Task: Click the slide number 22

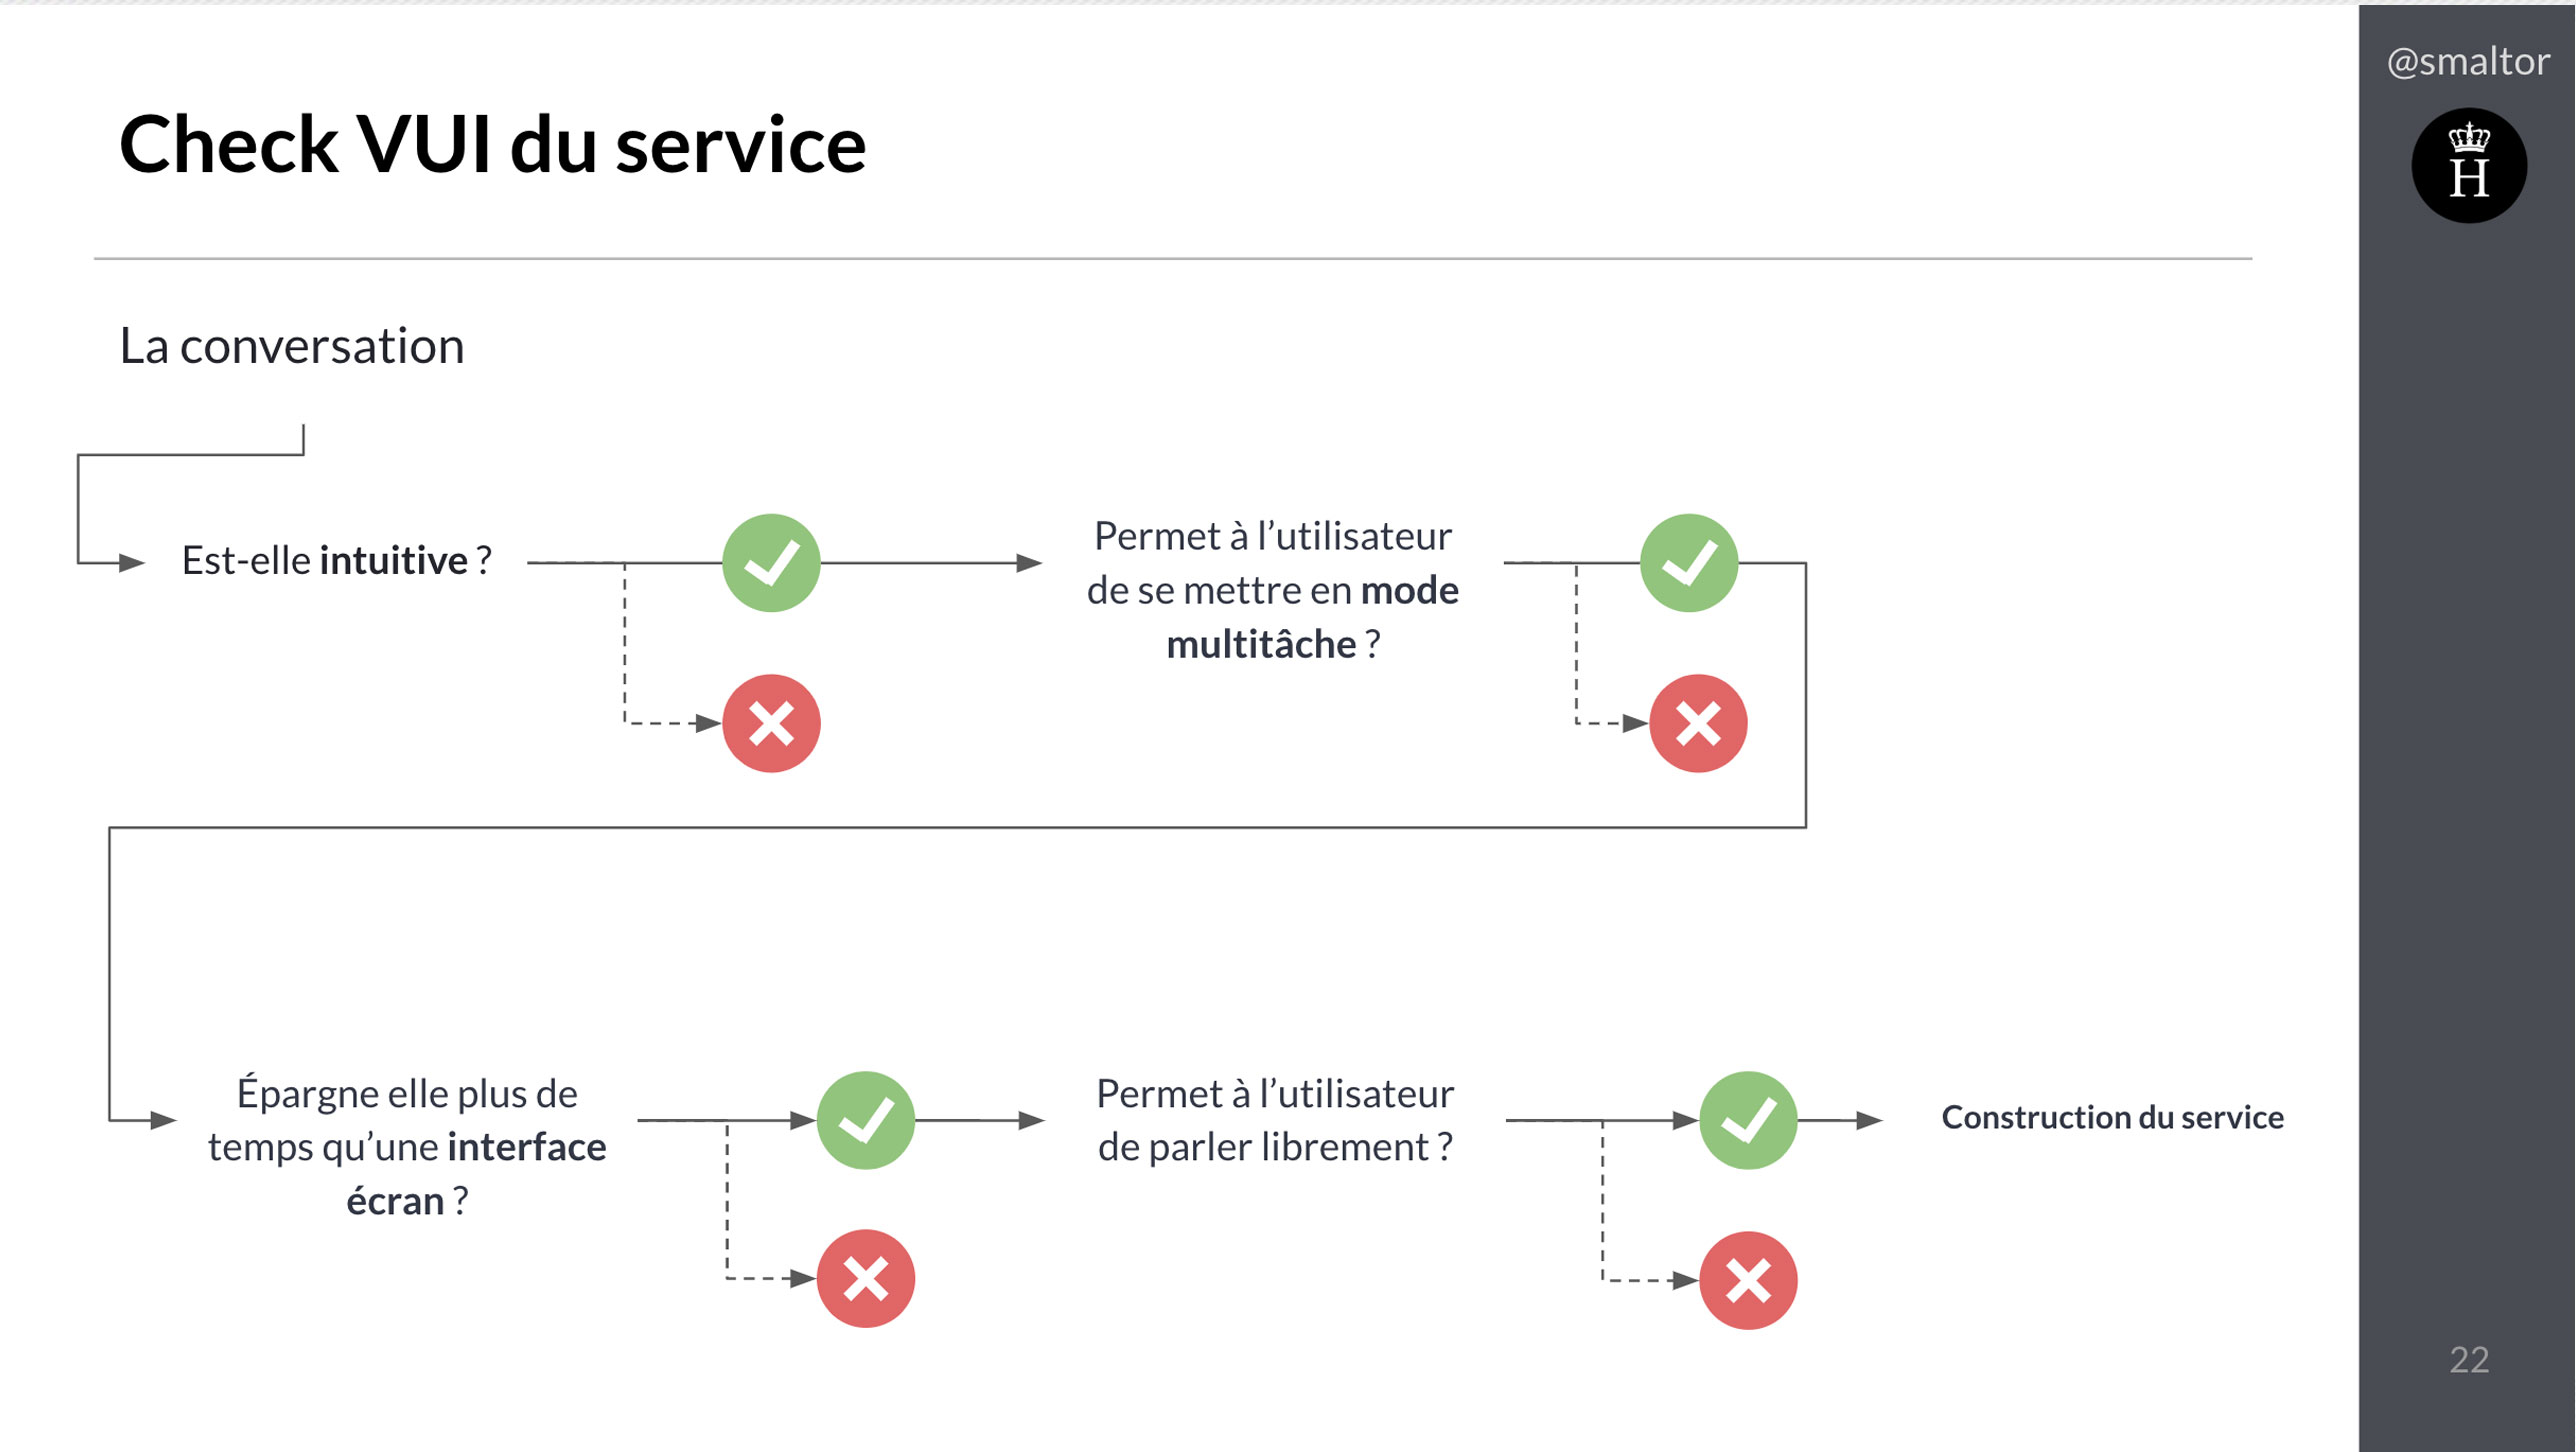Action: pyautogui.click(x=2468, y=1360)
